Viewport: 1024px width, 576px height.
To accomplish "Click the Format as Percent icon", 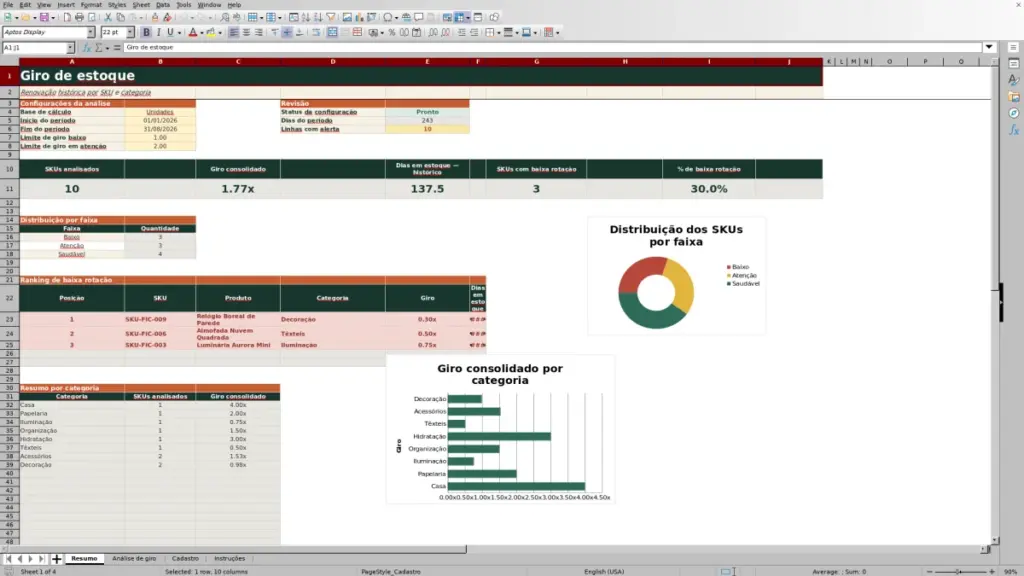I will (x=392, y=33).
